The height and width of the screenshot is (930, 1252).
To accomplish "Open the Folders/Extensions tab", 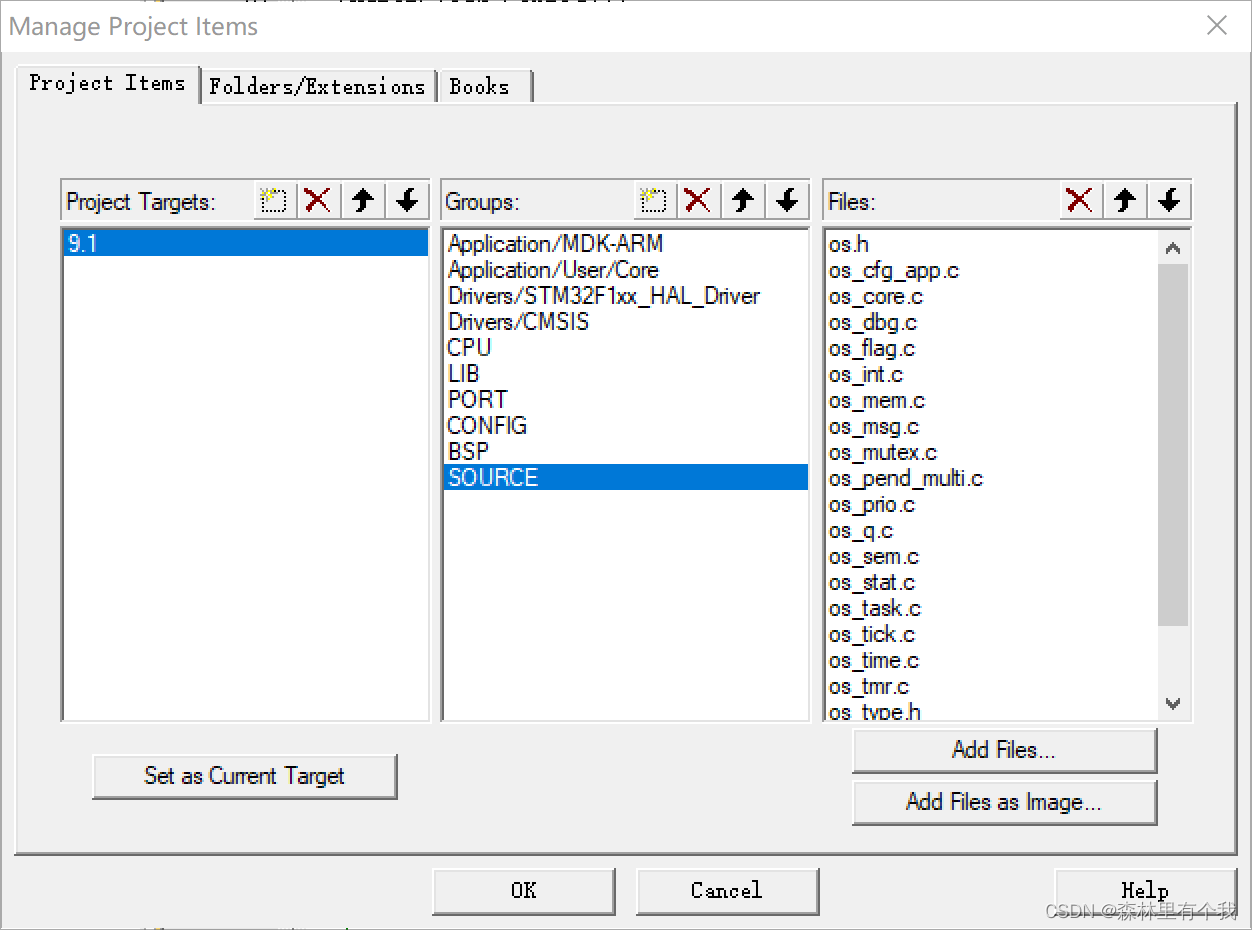I will tap(317, 87).
